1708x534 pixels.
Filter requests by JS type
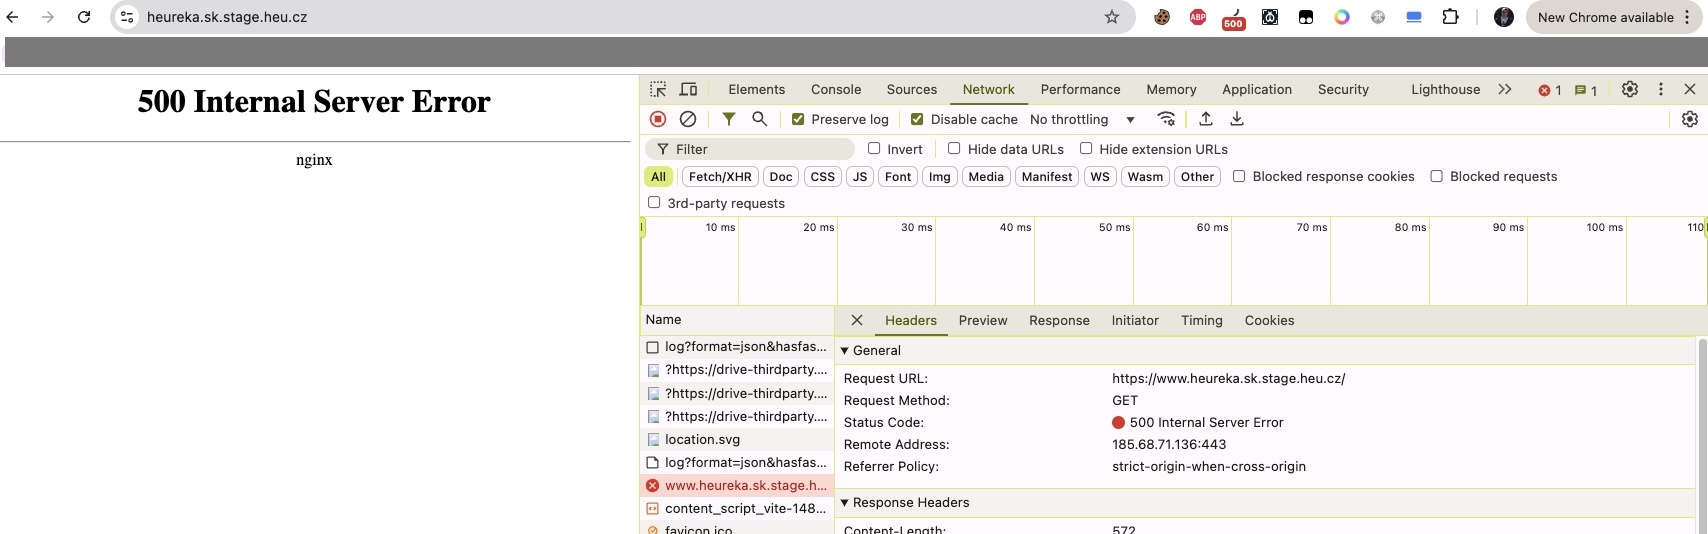click(x=860, y=176)
